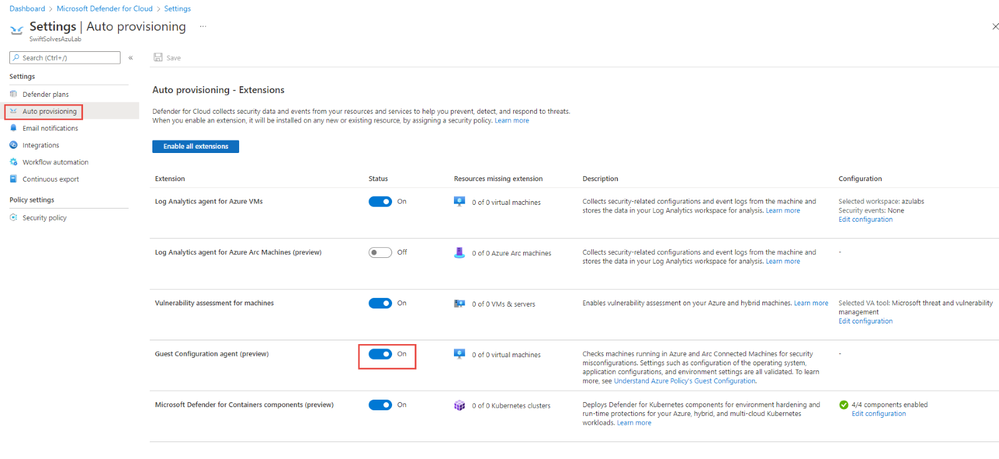The image size is (999, 459).
Task: Click the Workflow automation icon
Action: pos(13,162)
